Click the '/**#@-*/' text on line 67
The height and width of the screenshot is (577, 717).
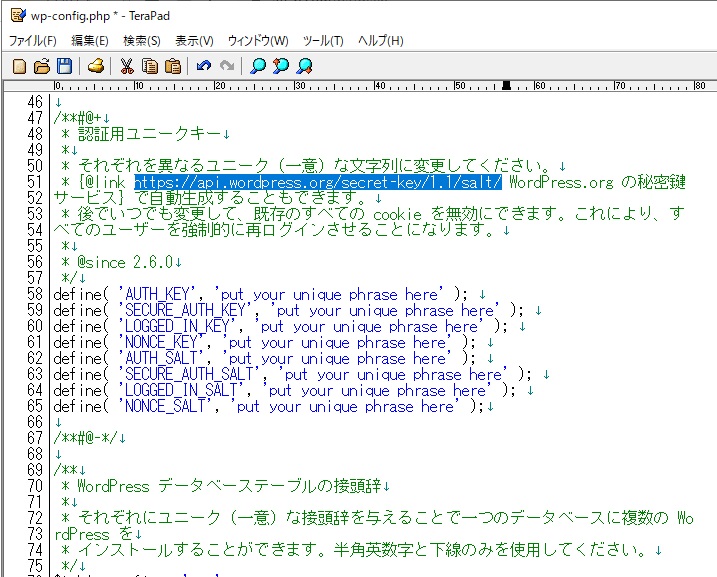point(86,438)
